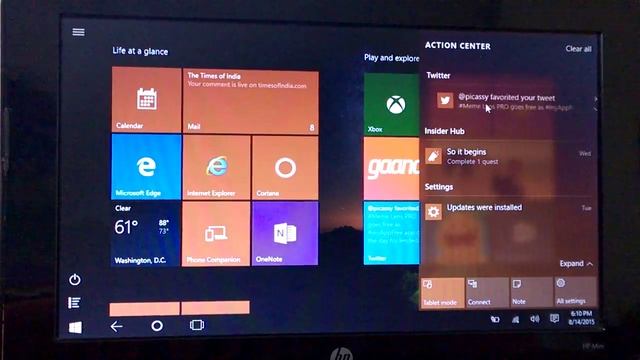The image size is (640, 360).
Task: Click the Windows Start button
Action: 75,327
